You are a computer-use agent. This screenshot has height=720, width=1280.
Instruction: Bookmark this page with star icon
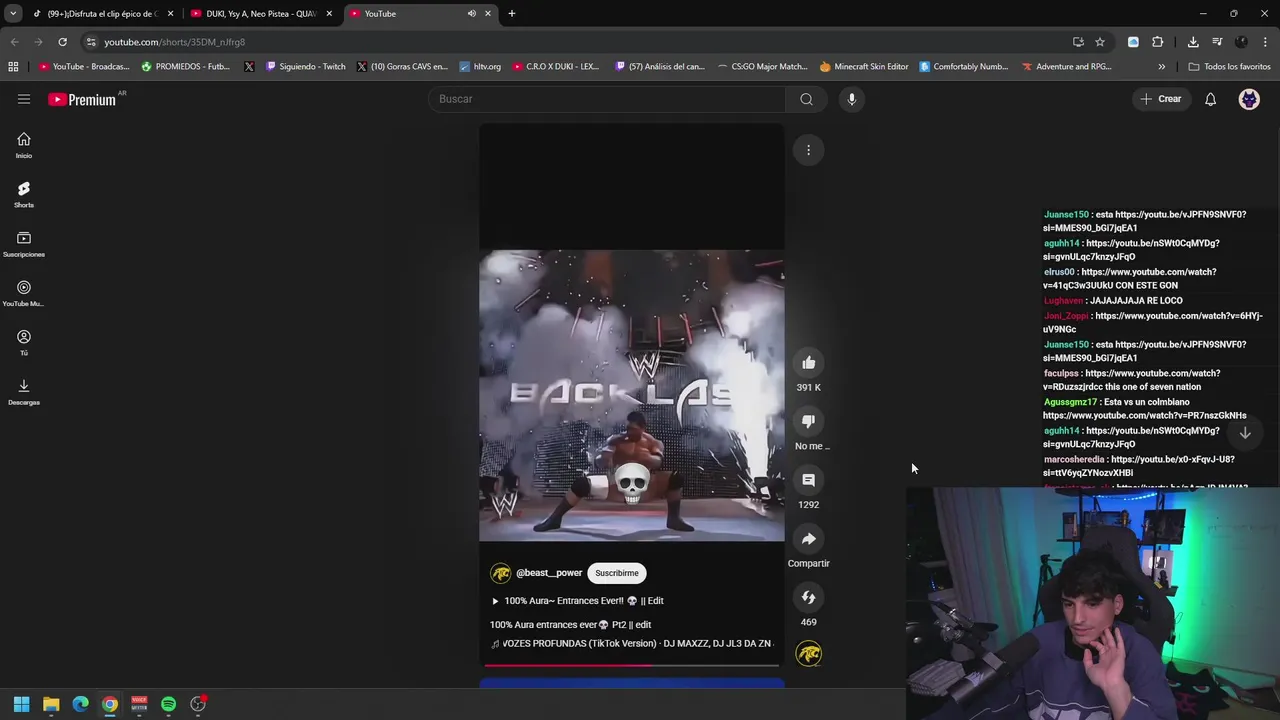coord(1100,42)
